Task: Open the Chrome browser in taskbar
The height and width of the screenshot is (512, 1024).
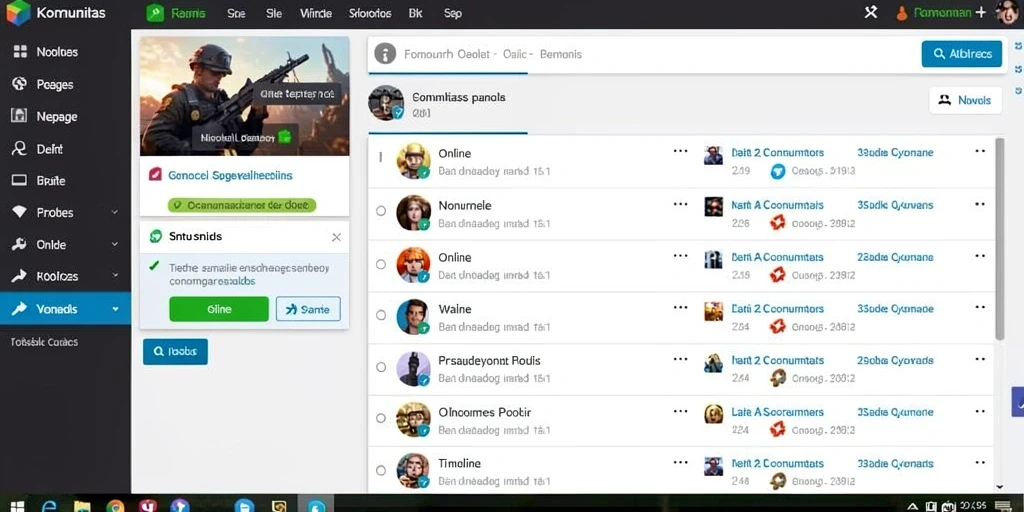Action: [116, 505]
